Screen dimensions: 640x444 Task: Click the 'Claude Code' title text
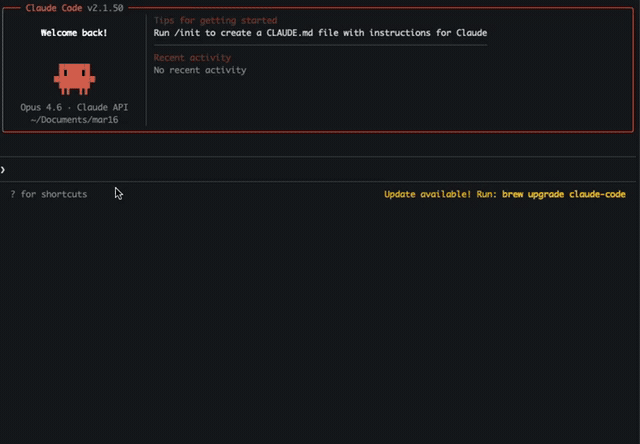54,8
